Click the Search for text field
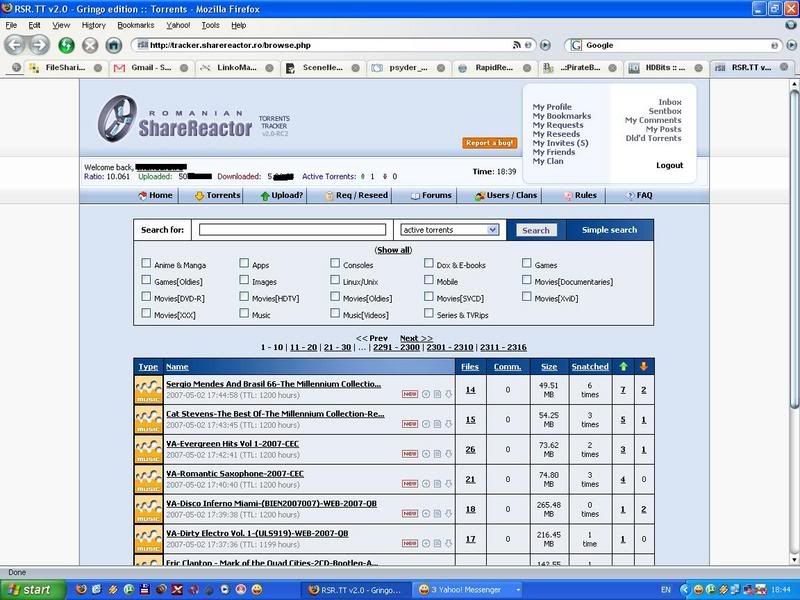This screenshot has height=600, width=800. point(292,230)
